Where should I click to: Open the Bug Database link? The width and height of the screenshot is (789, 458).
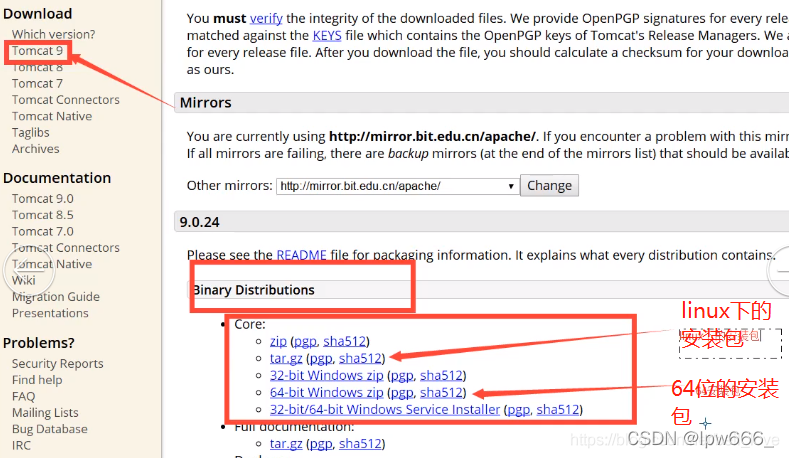point(50,429)
